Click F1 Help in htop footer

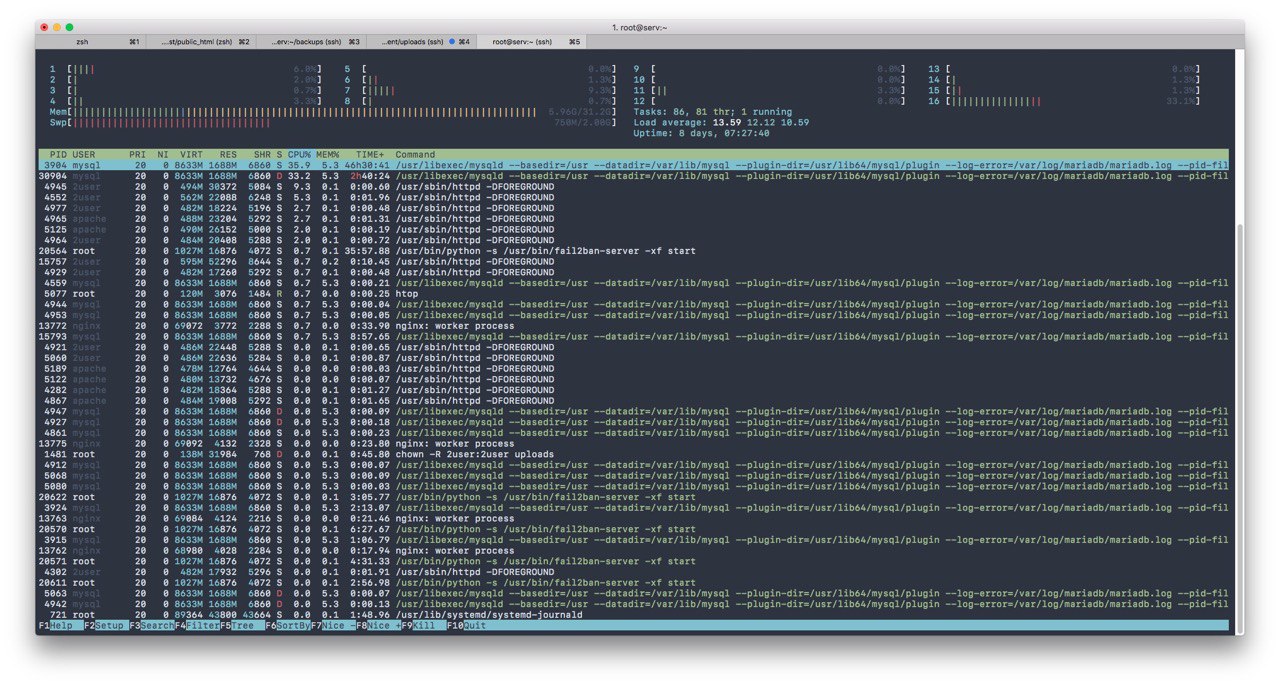pos(61,625)
